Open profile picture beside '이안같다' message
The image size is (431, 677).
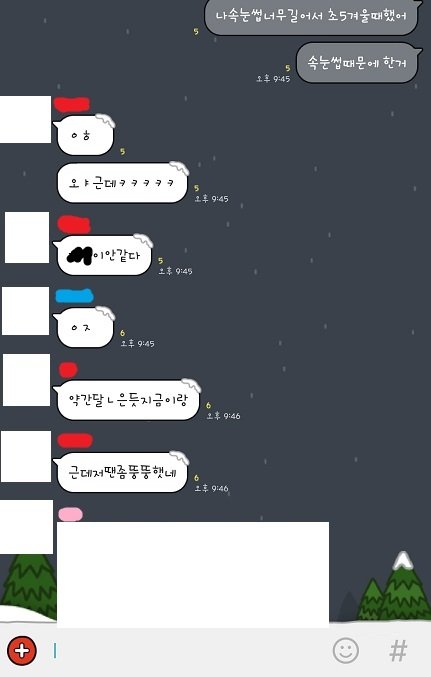tap(27, 237)
